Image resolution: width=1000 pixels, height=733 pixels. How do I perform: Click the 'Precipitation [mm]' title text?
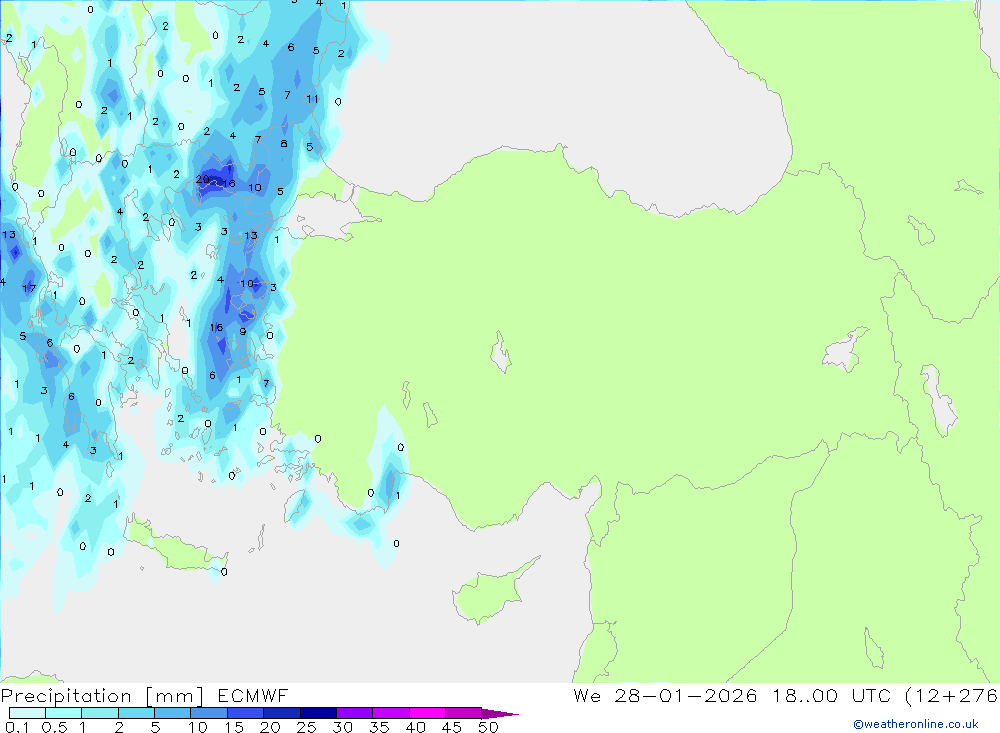[103, 696]
